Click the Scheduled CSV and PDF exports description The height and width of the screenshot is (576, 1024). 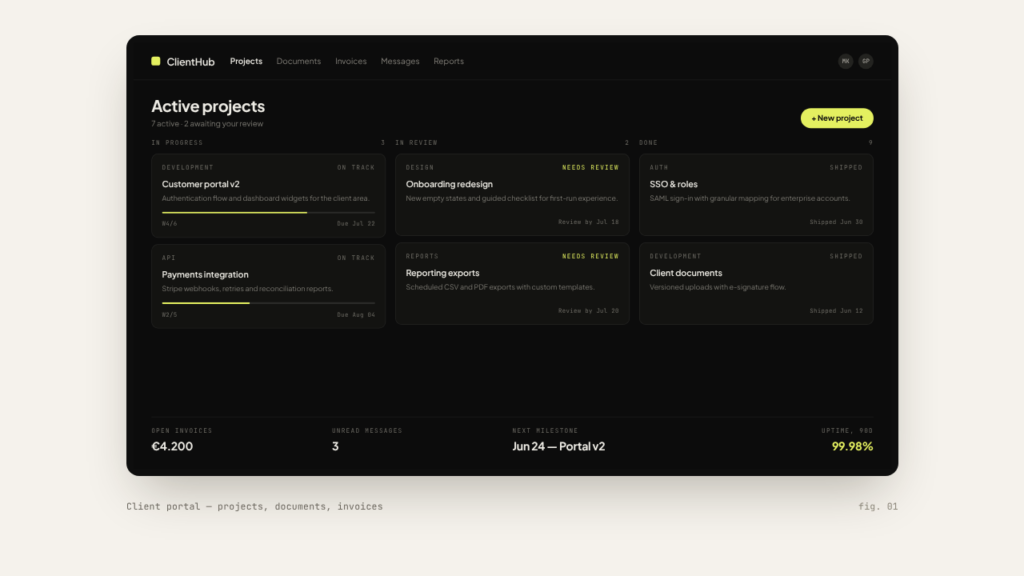click(x=500, y=287)
